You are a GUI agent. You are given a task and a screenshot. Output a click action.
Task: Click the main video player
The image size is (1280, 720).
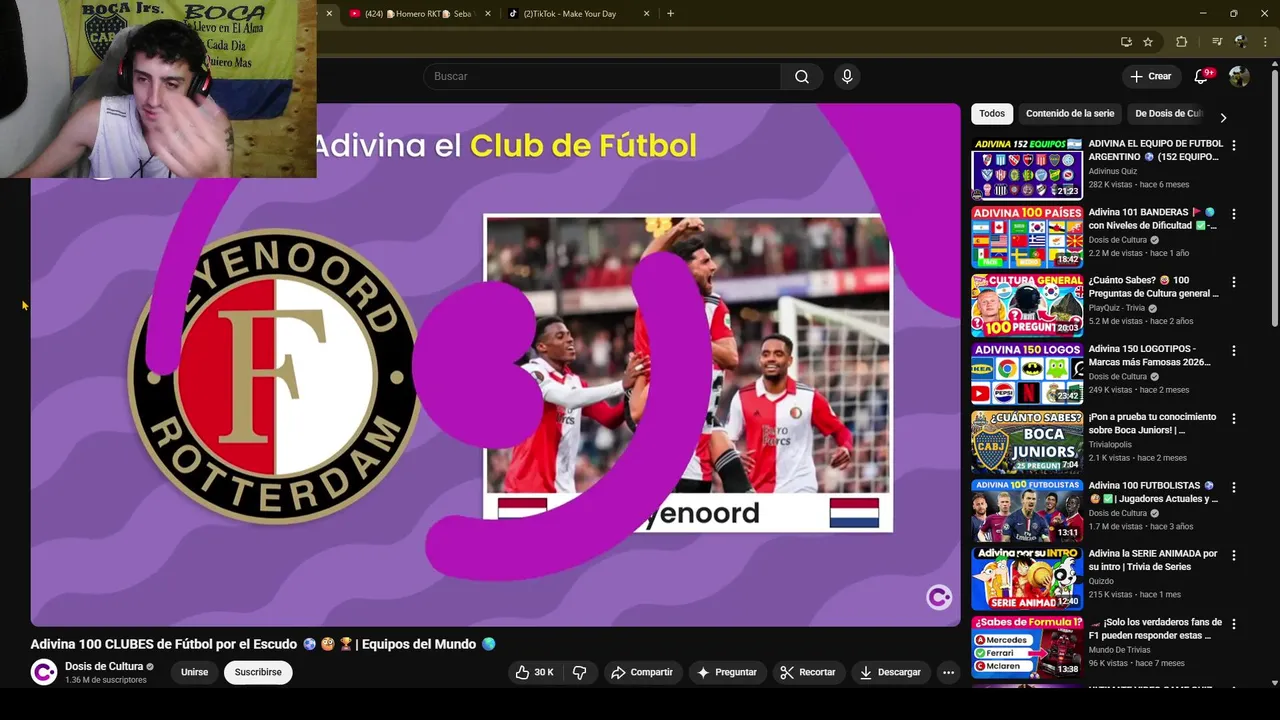pos(496,365)
